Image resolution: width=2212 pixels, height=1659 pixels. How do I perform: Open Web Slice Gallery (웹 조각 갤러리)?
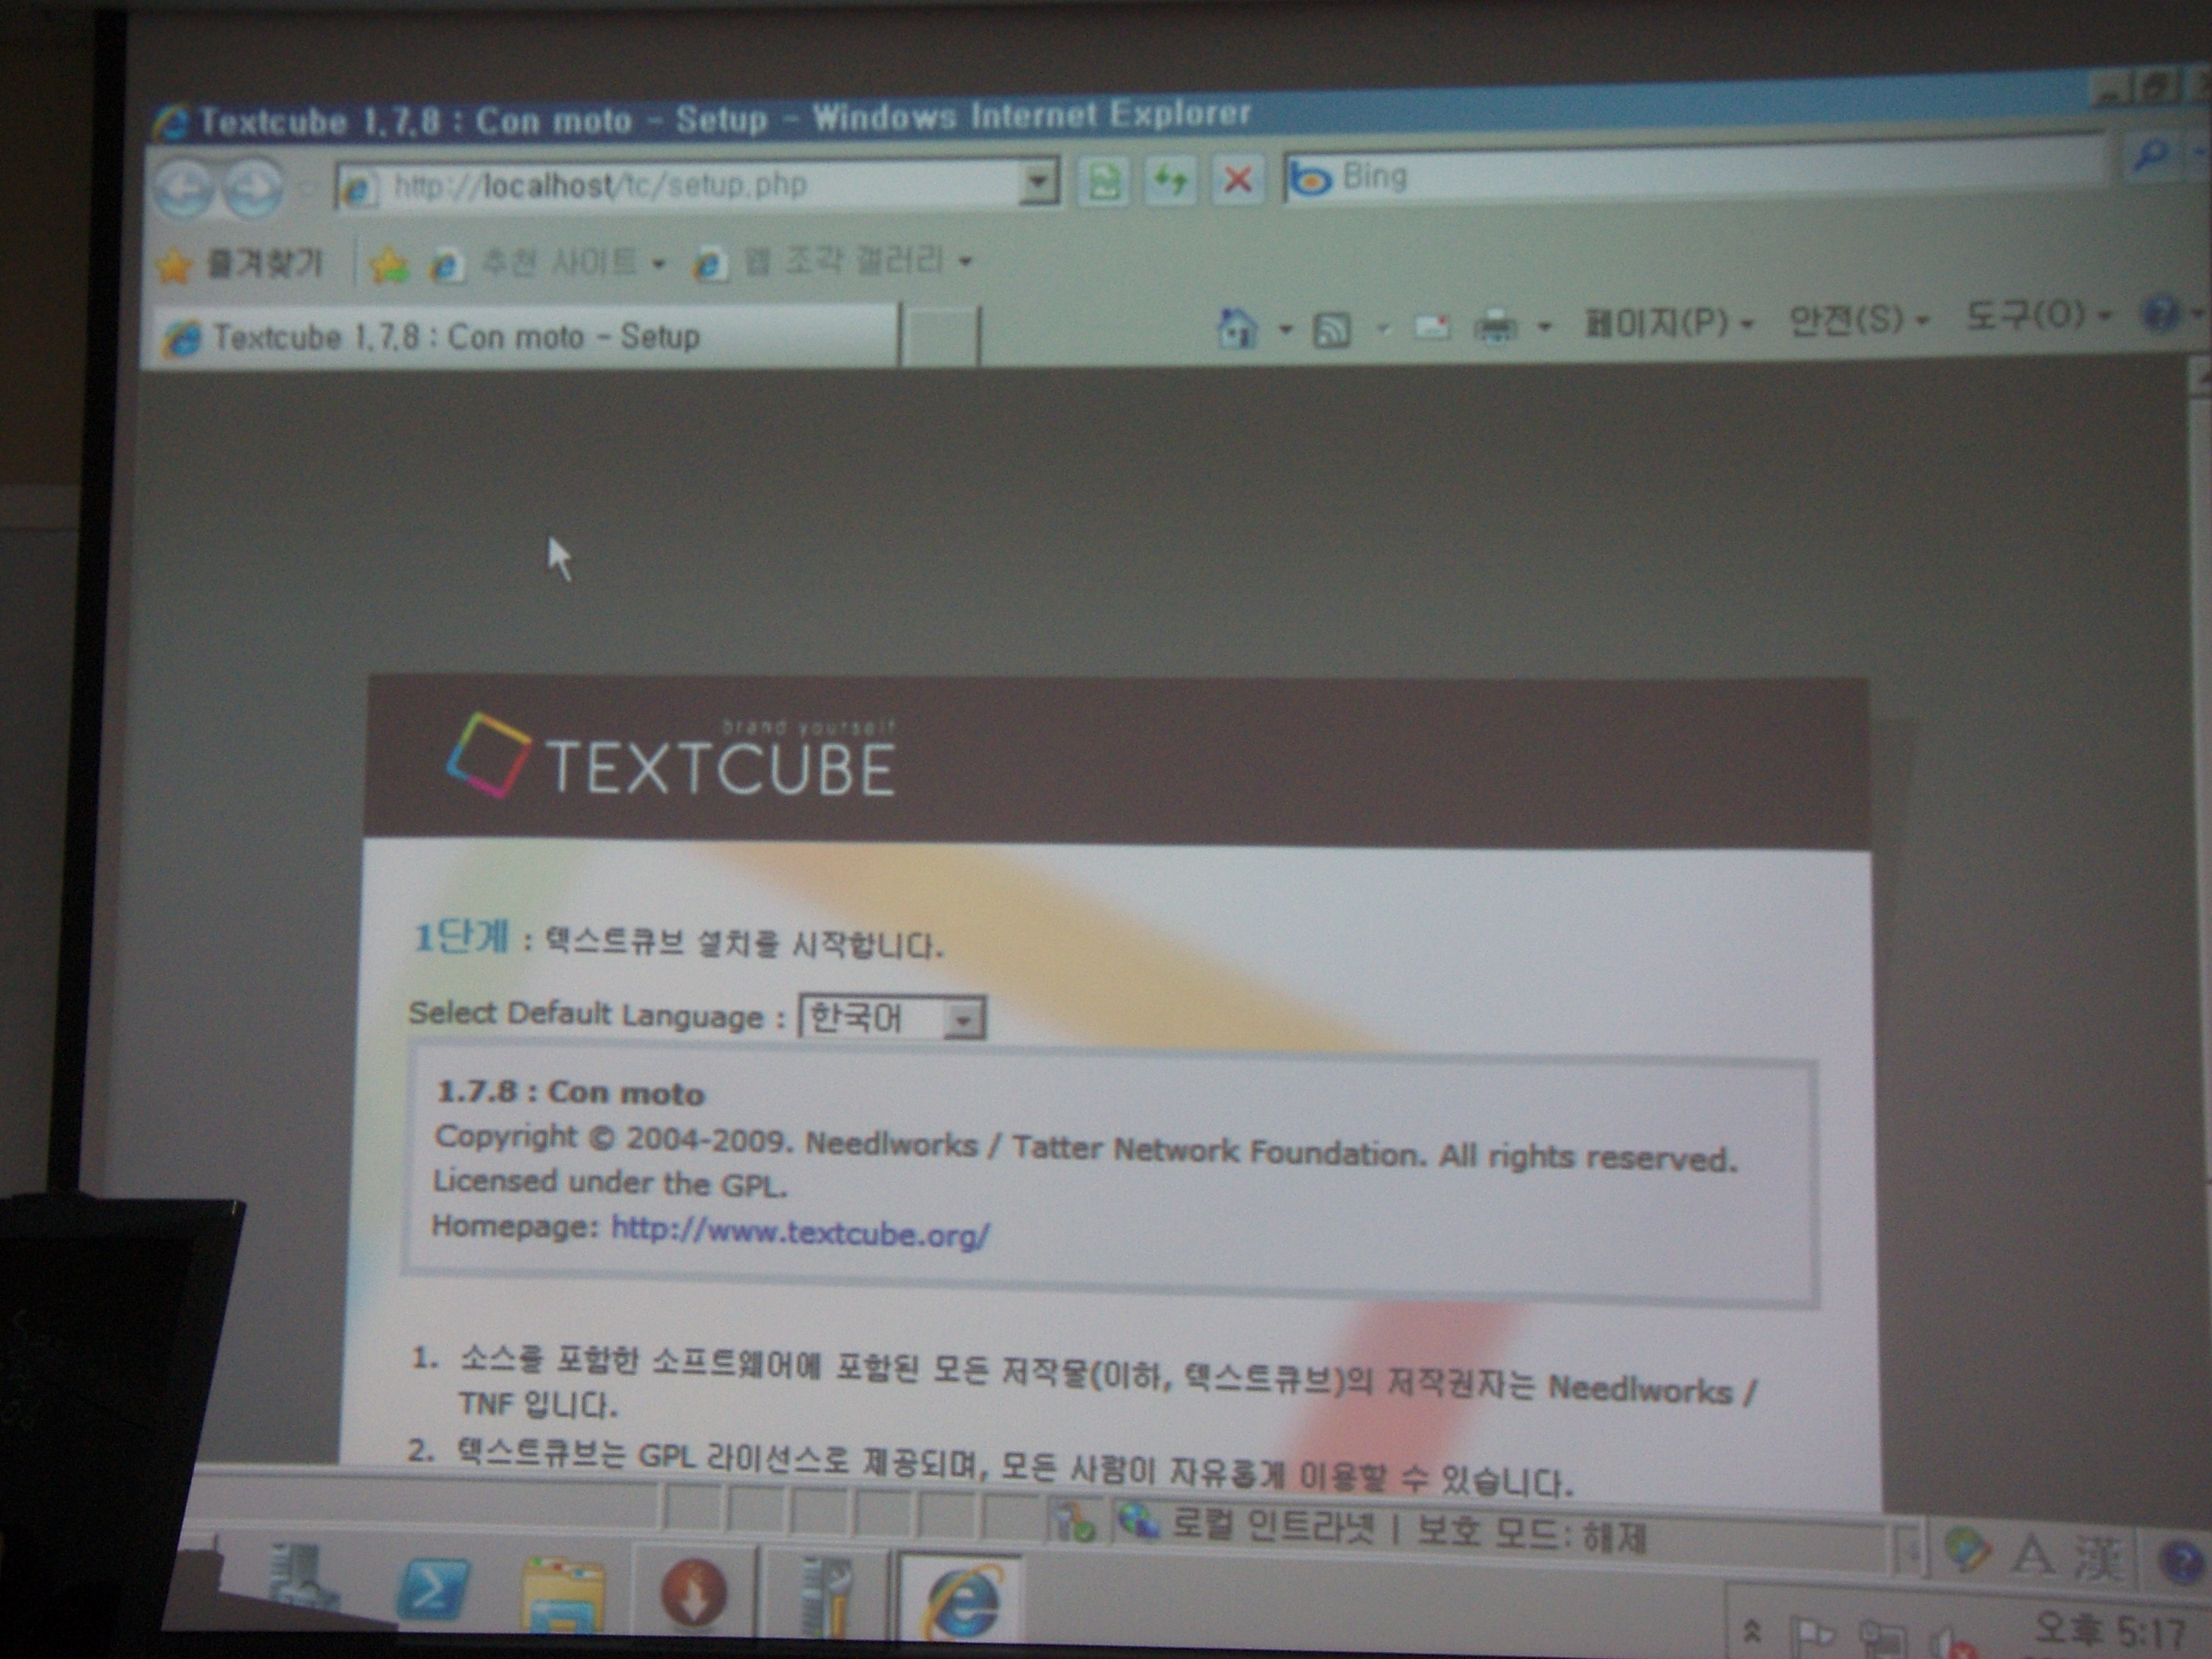click(832, 262)
